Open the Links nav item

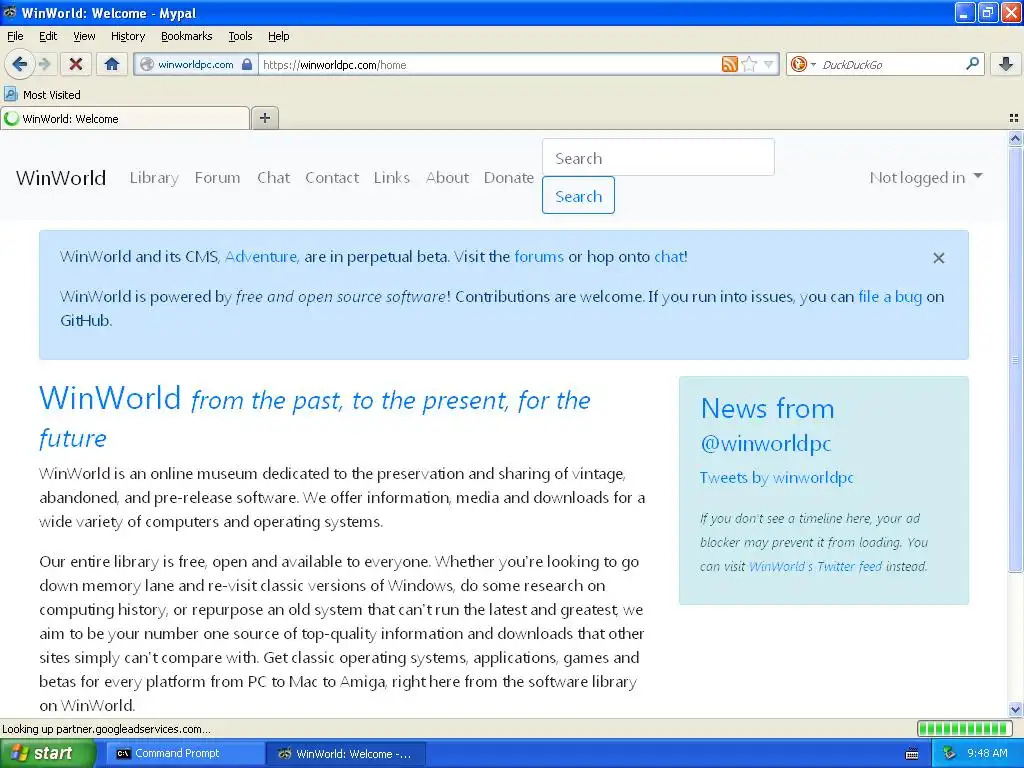point(392,178)
